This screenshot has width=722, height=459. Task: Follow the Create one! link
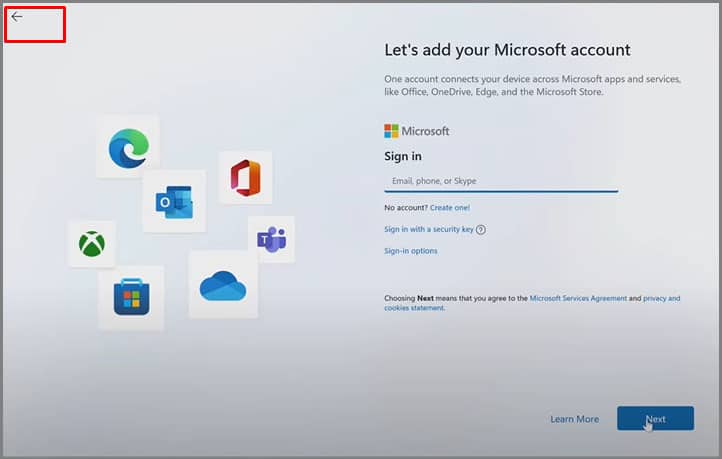pos(450,208)
